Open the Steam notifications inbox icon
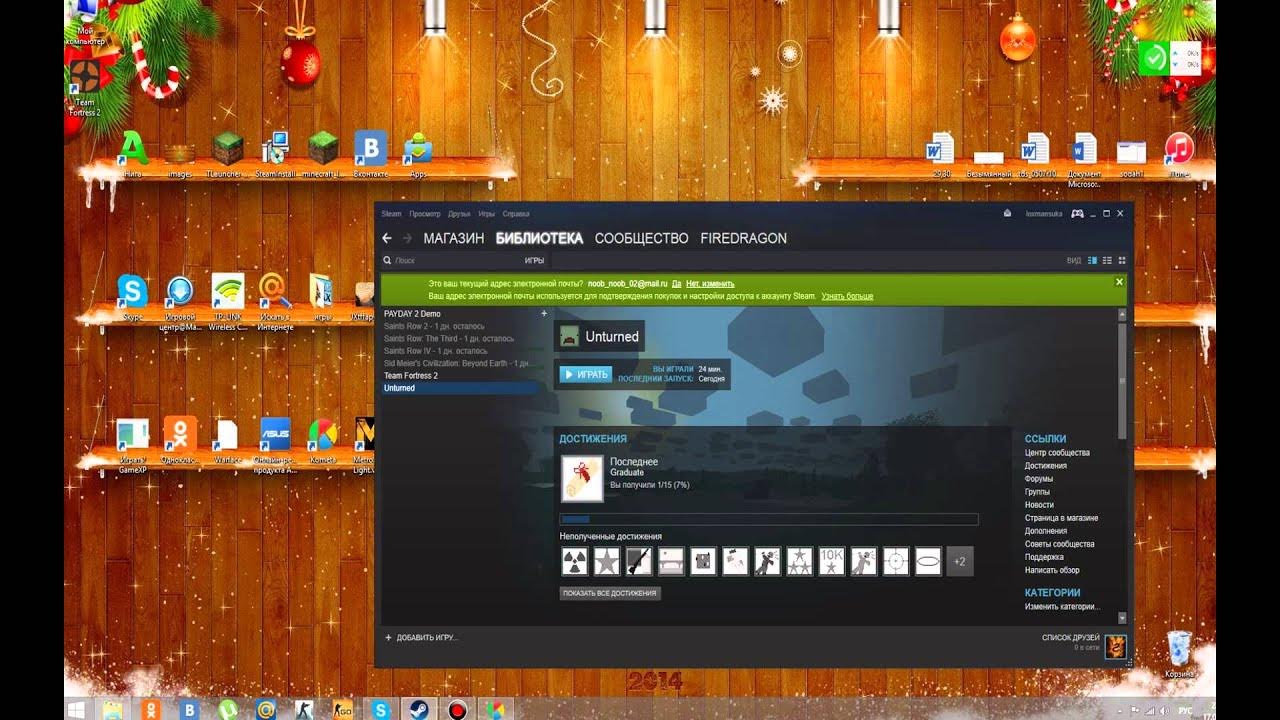Image resolution: width=1280 pixels, height=720 pixels. pos(1007,213)
